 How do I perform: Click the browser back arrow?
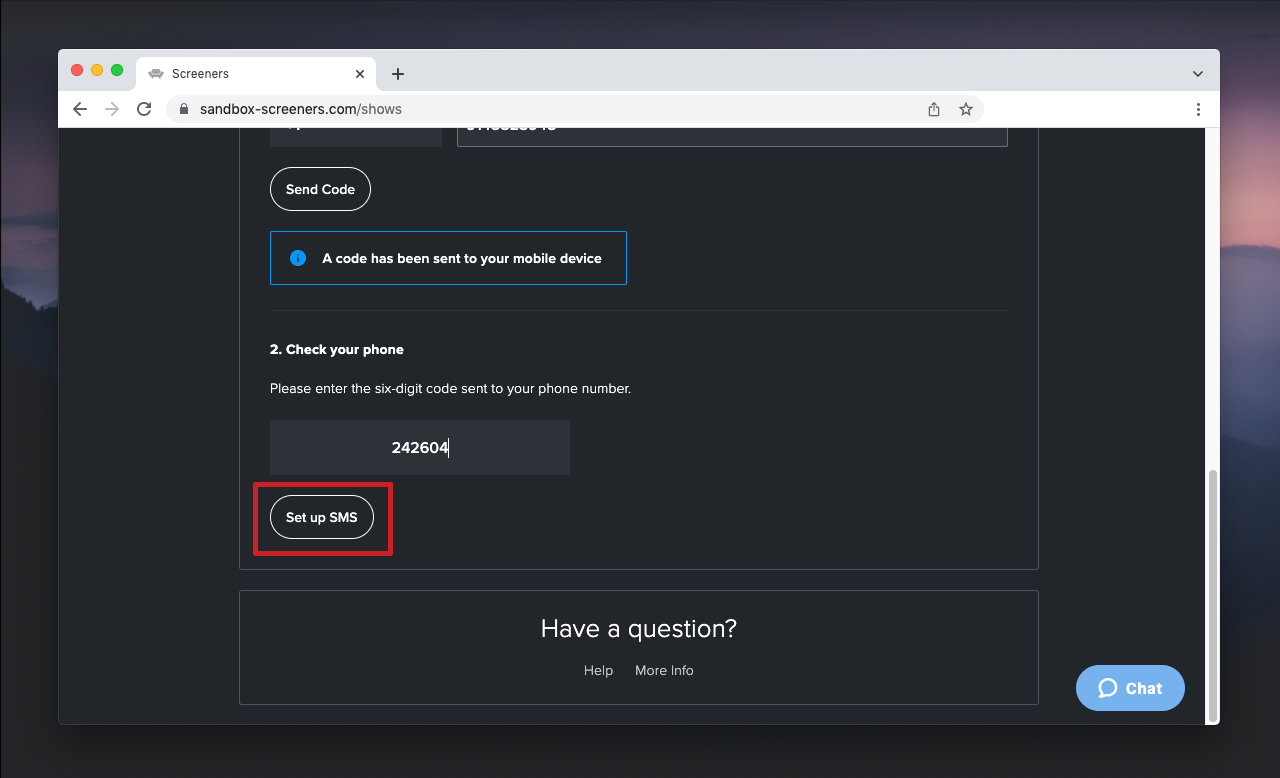[80, 109]
